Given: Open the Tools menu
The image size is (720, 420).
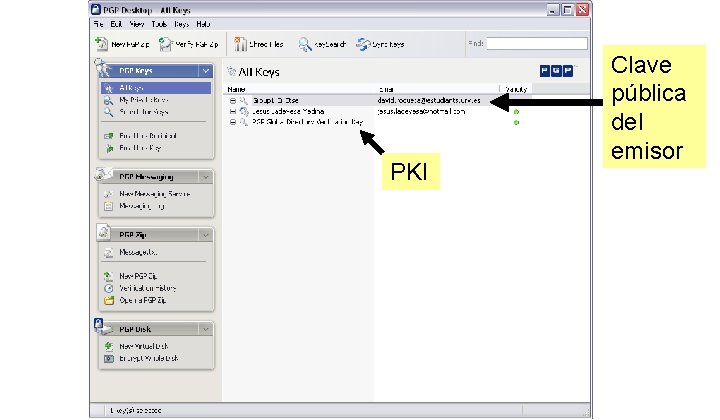Looking at the screenshot, I should click(159, 24).
